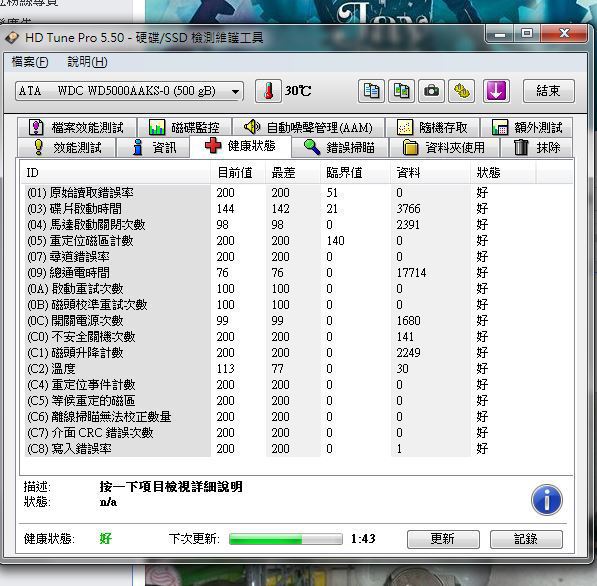This screenshot has height=586, width=597.
Task: Click the blue info icon
Action: click(547, 500)
